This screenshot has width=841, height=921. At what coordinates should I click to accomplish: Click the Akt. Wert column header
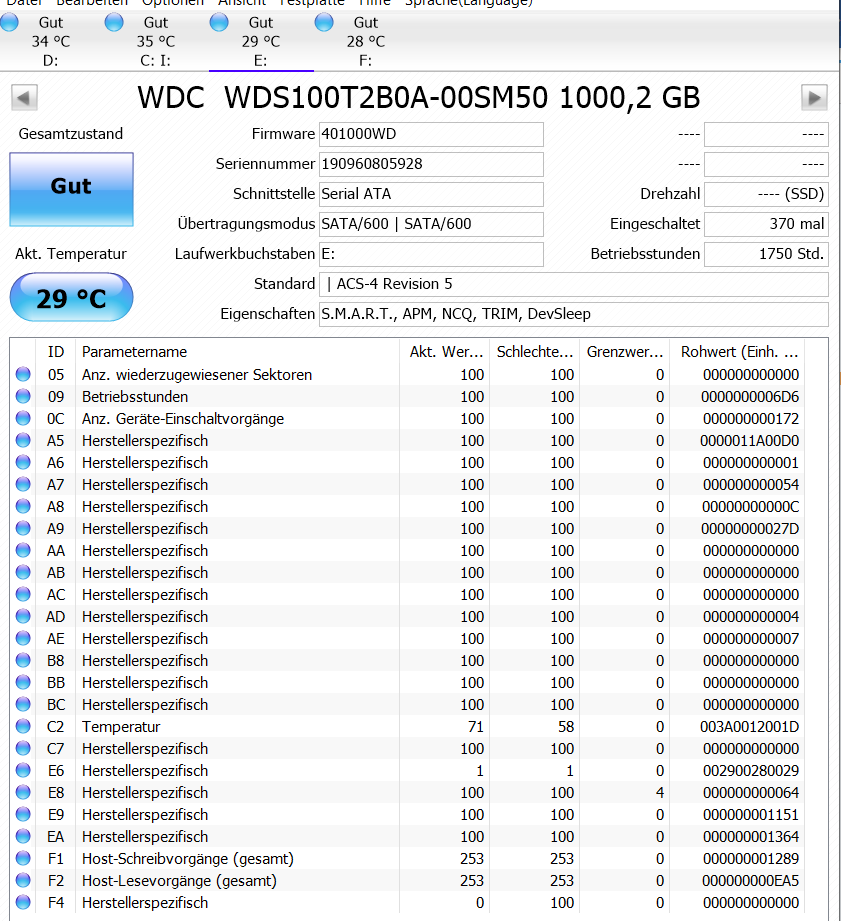(445, 352)
